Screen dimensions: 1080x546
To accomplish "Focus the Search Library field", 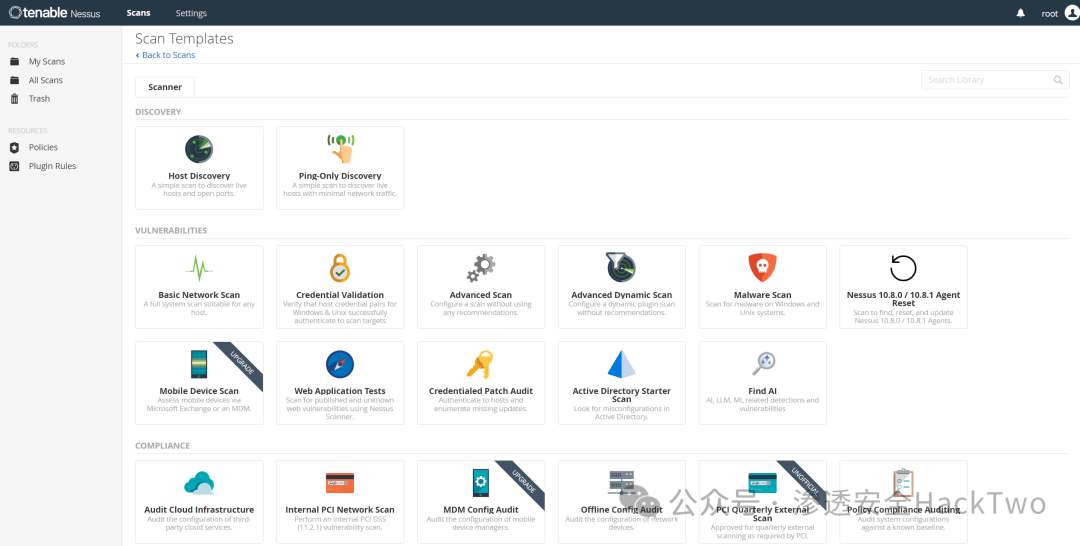I will click(x=995, y=80).
